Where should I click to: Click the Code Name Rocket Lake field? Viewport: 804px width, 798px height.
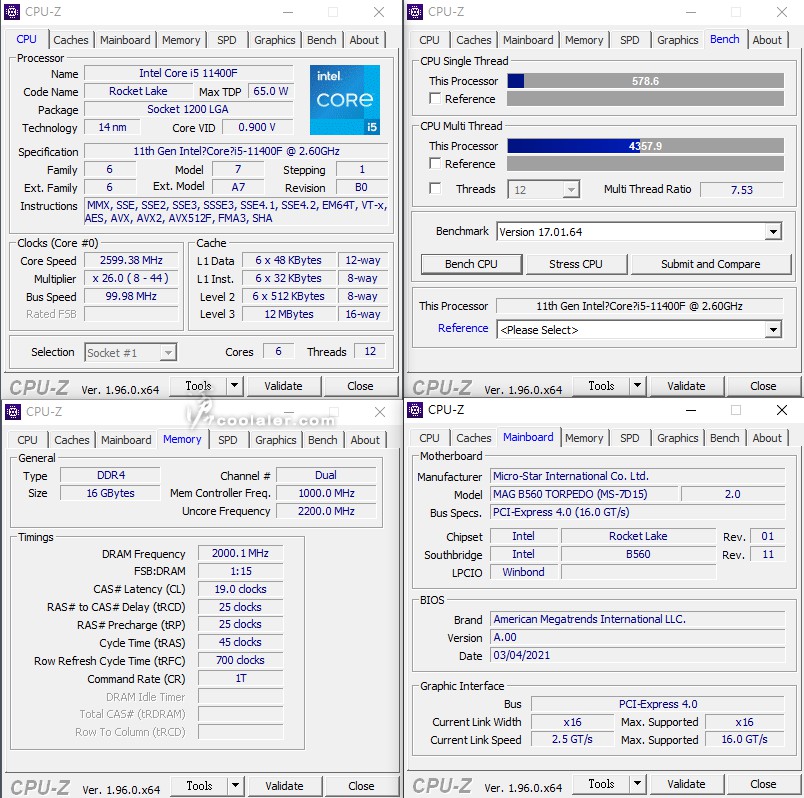138,91
